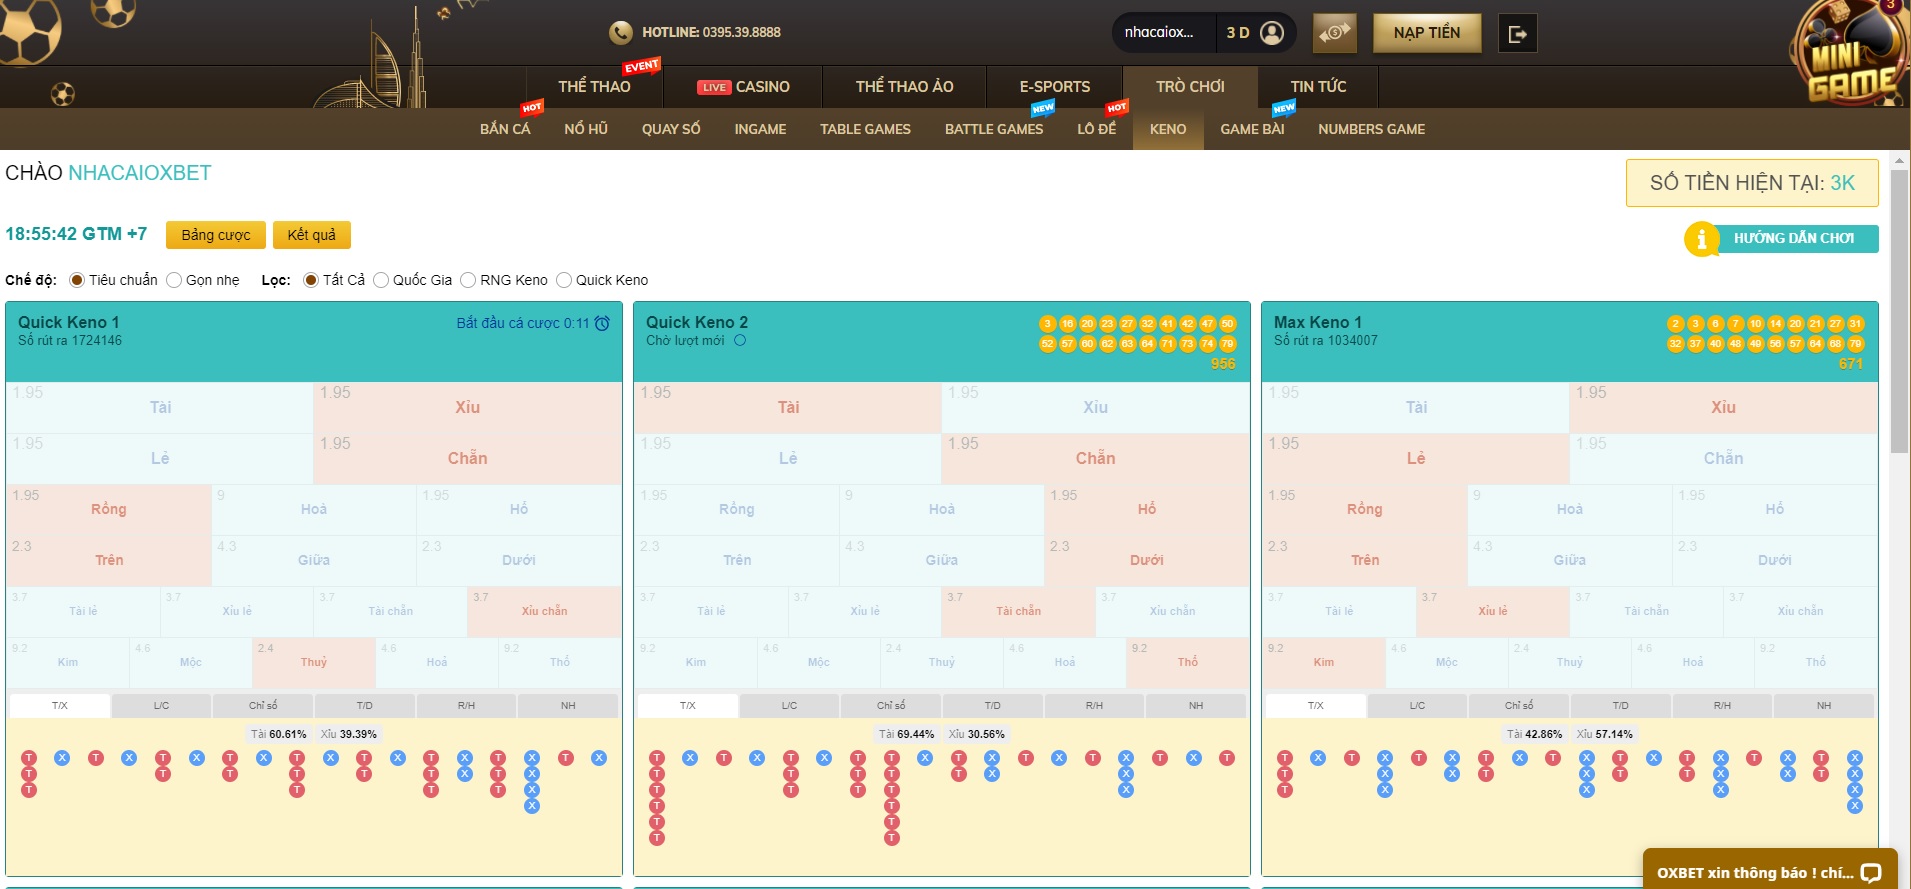Viewport: 1911px width, 889px height.
Task: Choose the RNG Keno filter radio button
Action: 468,280
